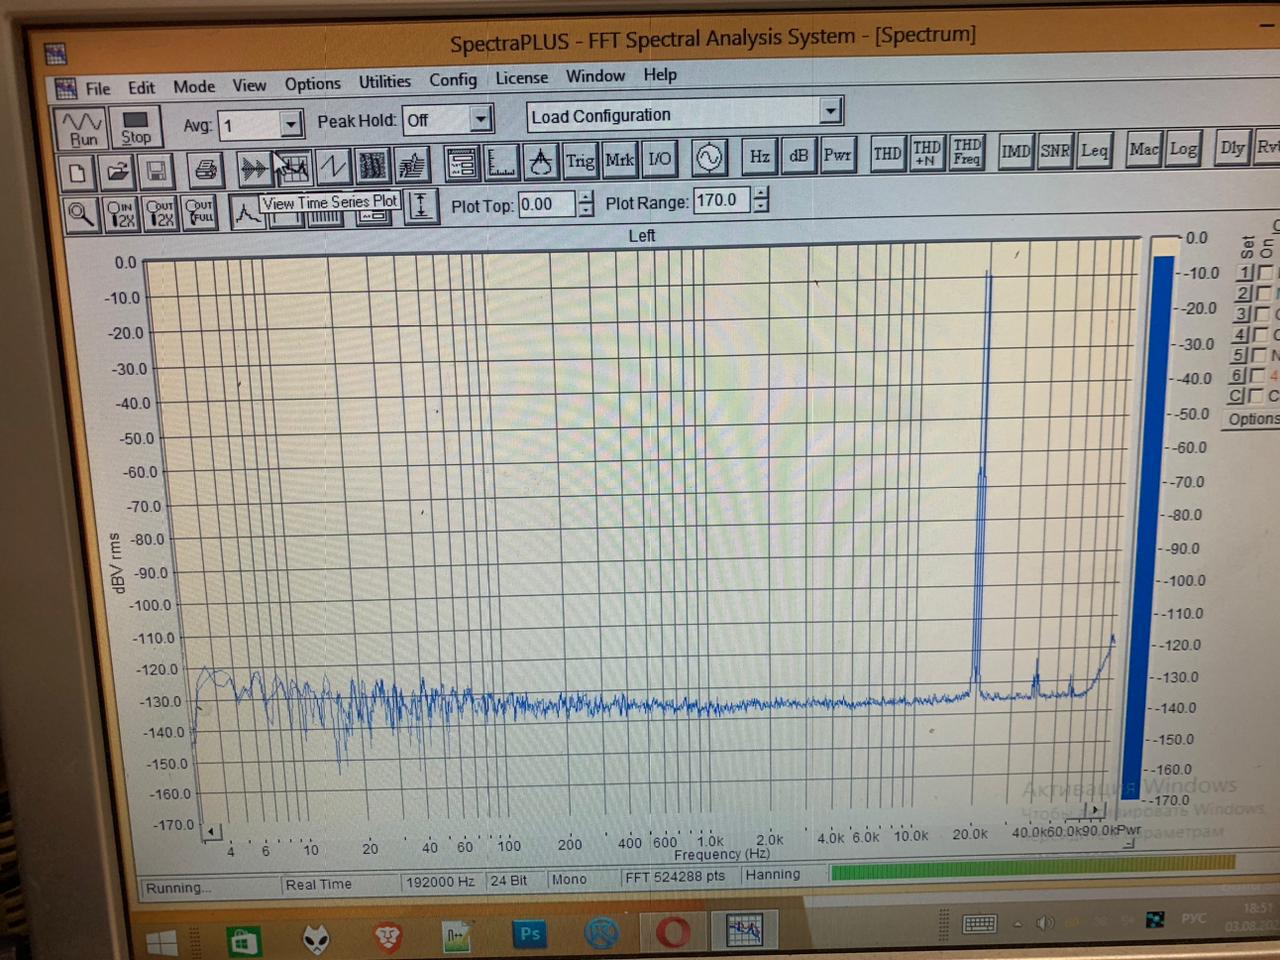The width and height of the screenshot is (1280, 960).
Task: Click the Dly delay button
Action: coord(1232,147)
